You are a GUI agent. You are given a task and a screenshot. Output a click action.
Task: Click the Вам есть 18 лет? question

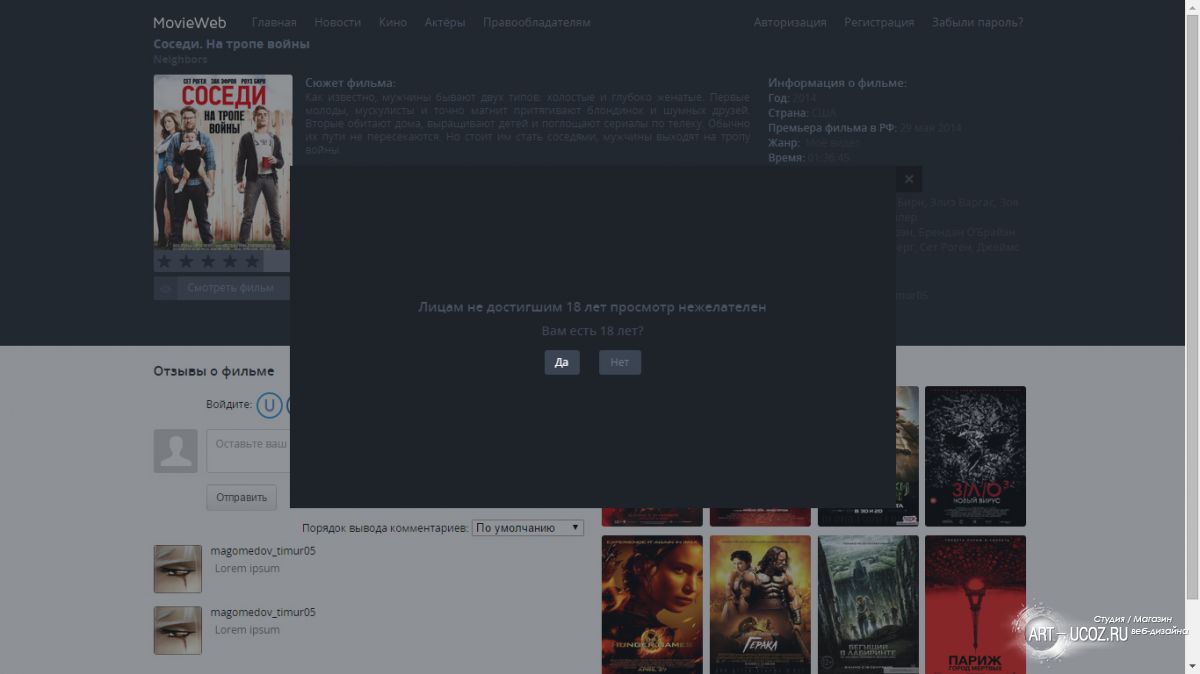tap(592, 330)
